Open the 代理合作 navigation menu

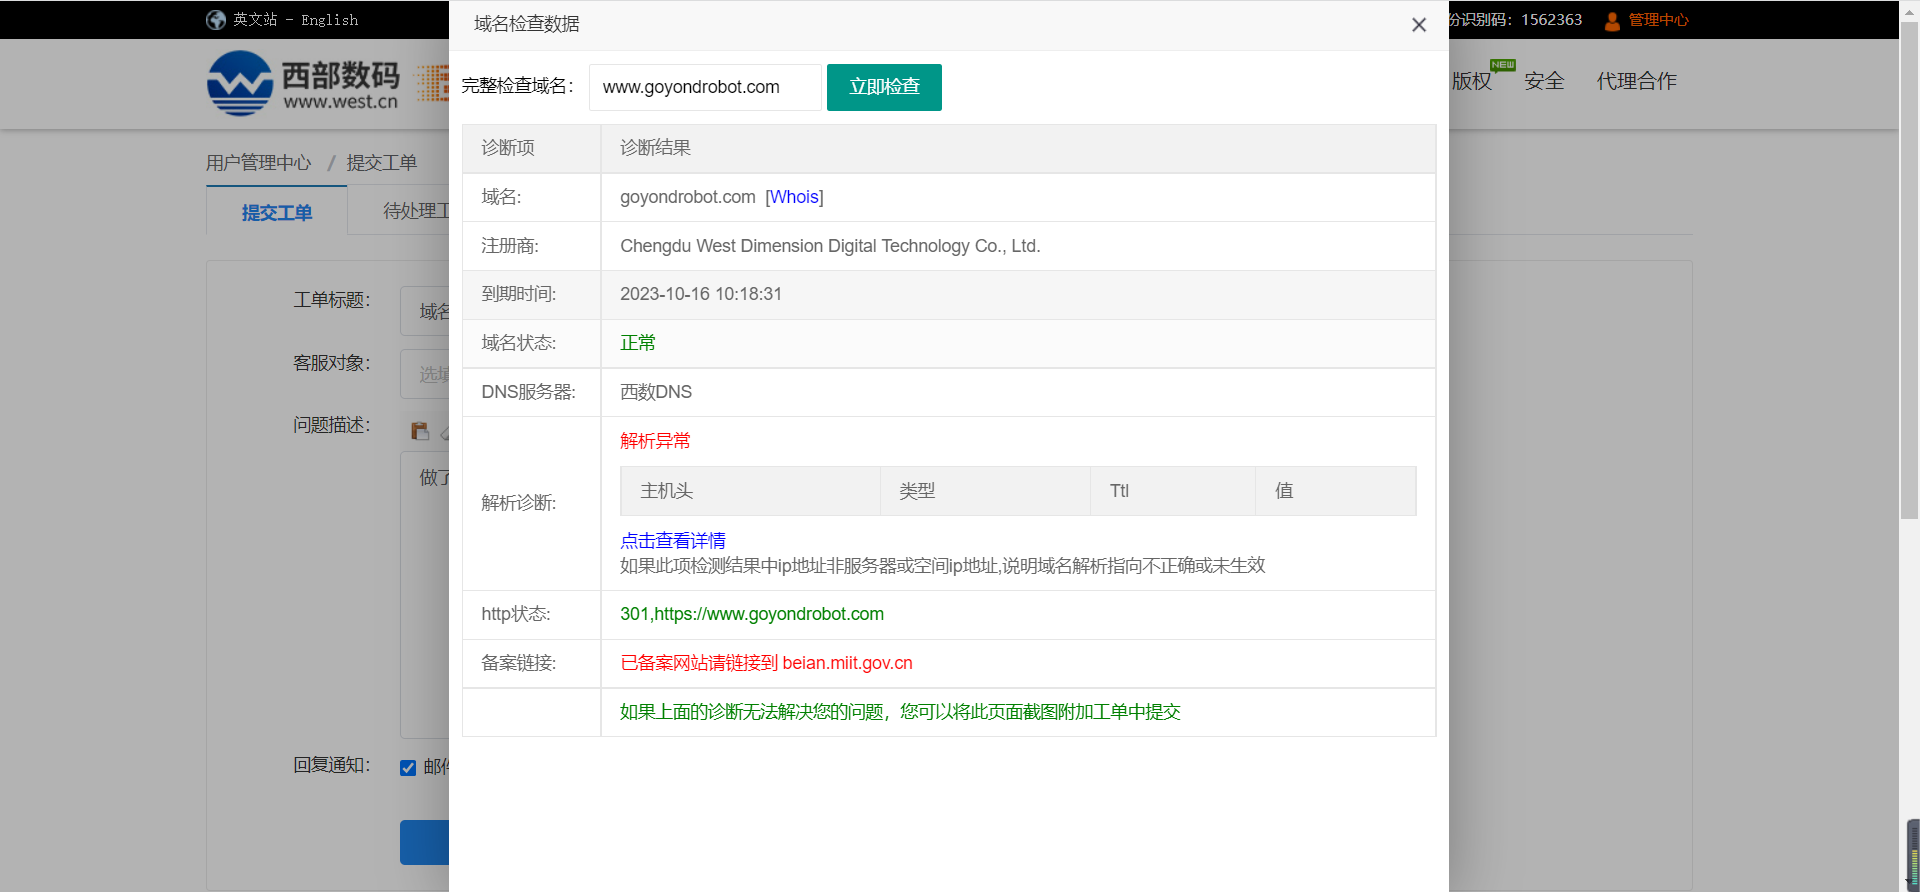[x=1636, y=81]
